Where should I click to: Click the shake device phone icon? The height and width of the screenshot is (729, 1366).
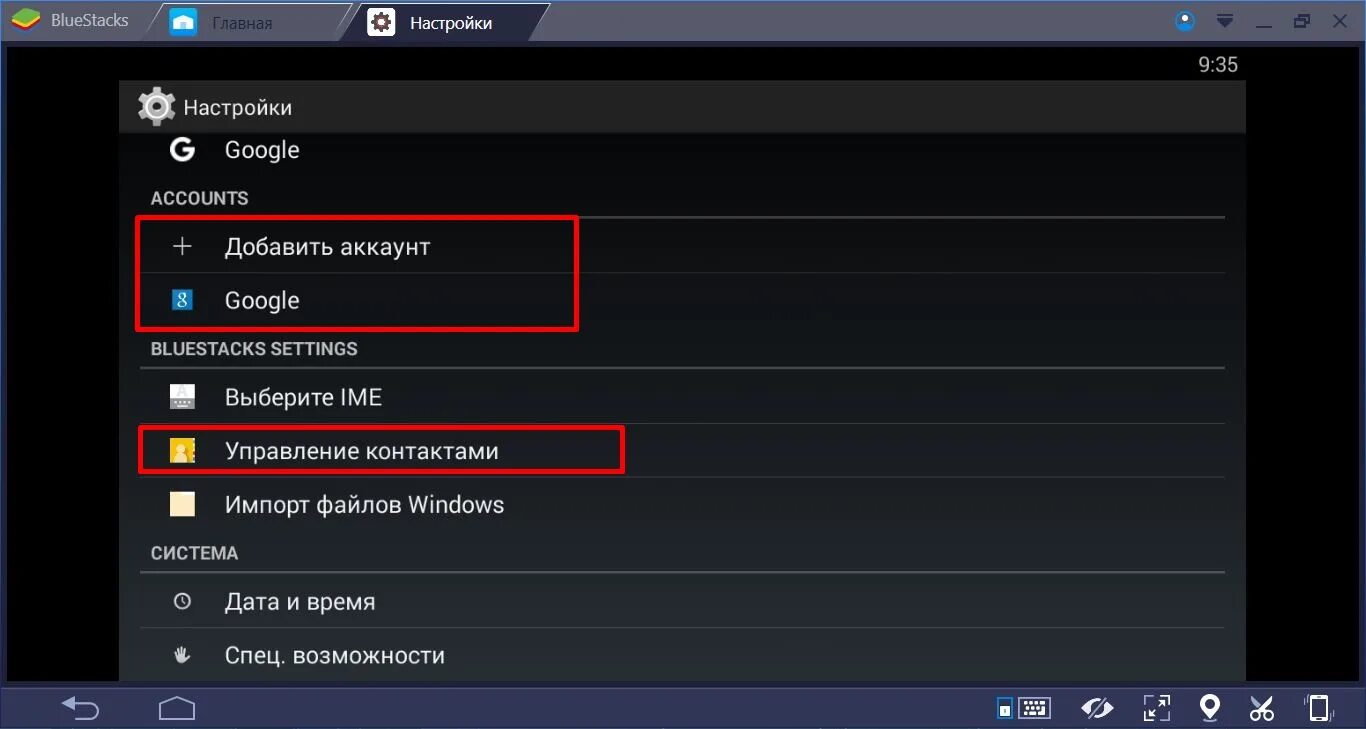[1319, 709]
